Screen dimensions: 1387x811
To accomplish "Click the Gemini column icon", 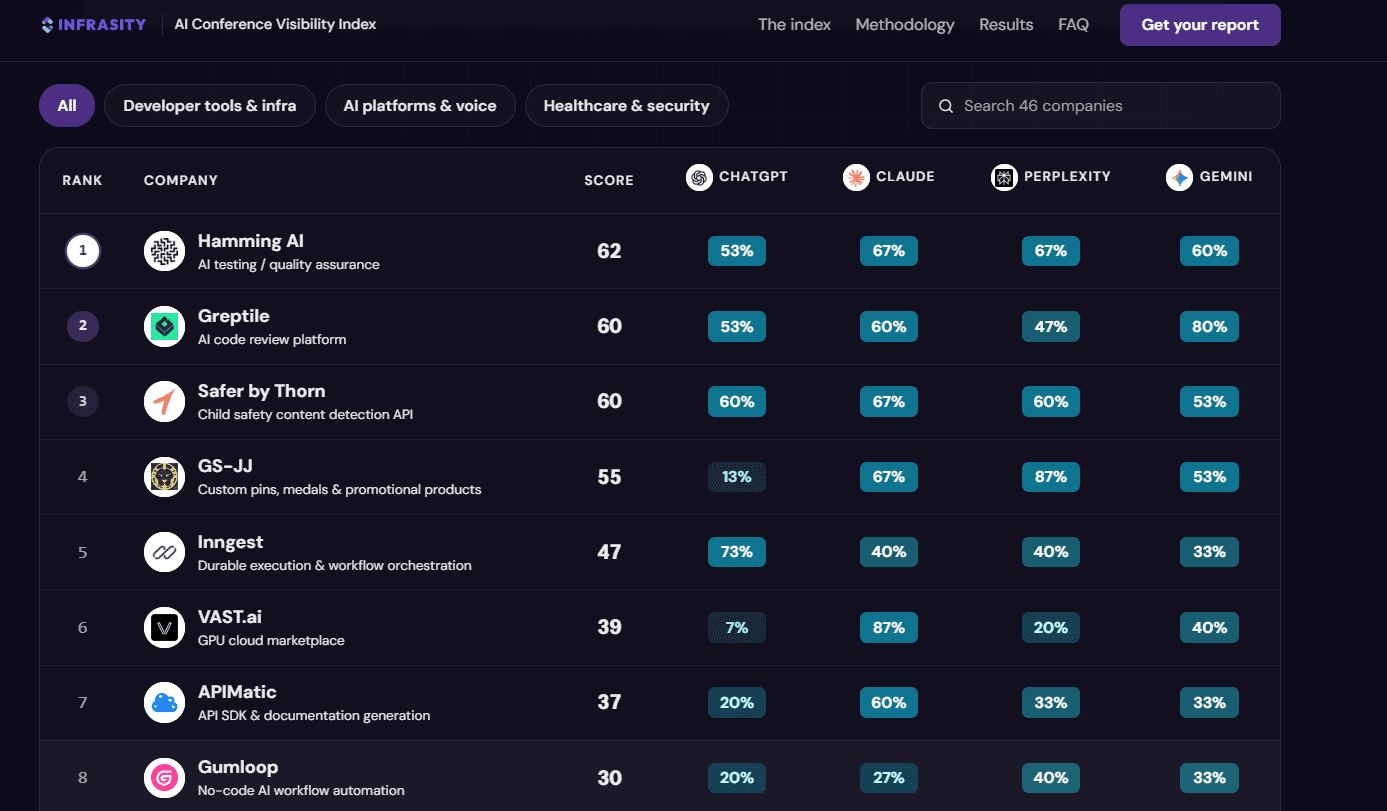I will point(1179,177).
